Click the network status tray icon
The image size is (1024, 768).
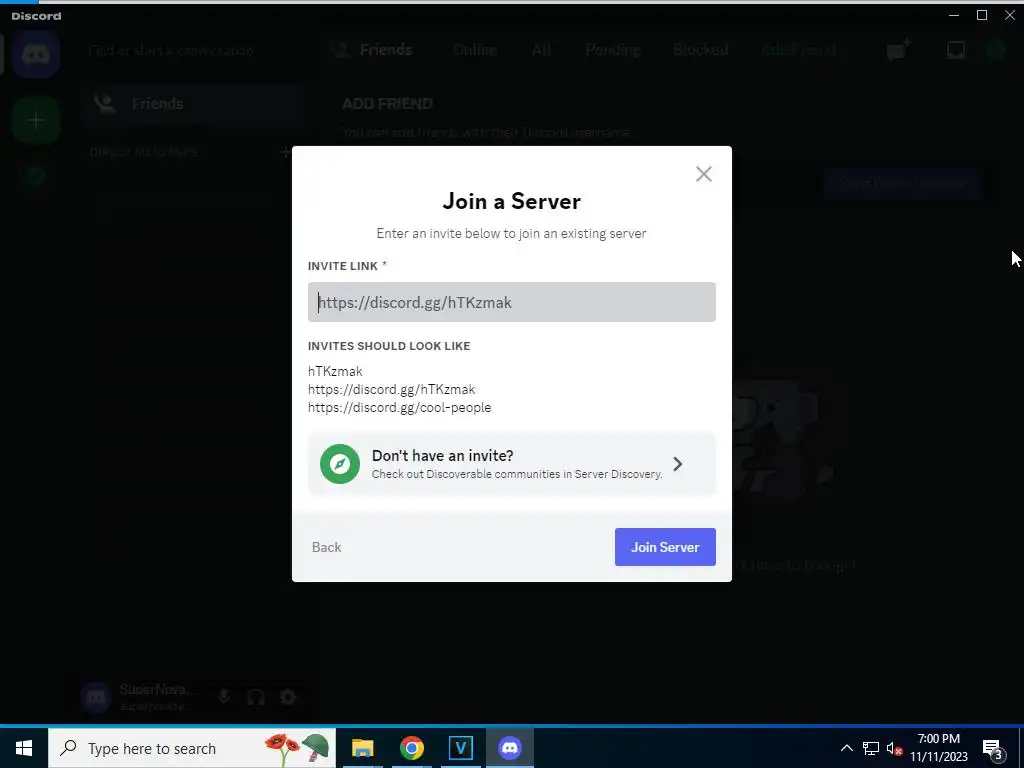coord(871,748)
